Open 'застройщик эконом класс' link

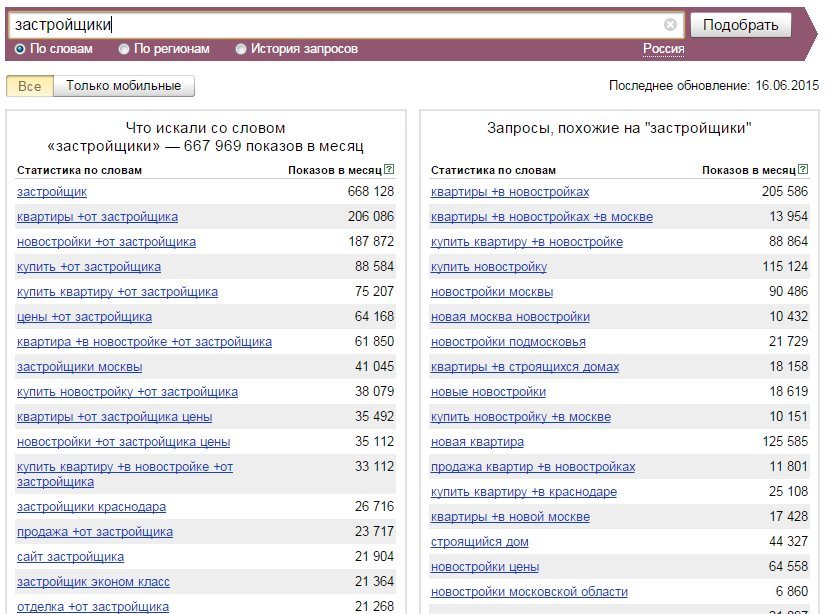coord(93,582)
